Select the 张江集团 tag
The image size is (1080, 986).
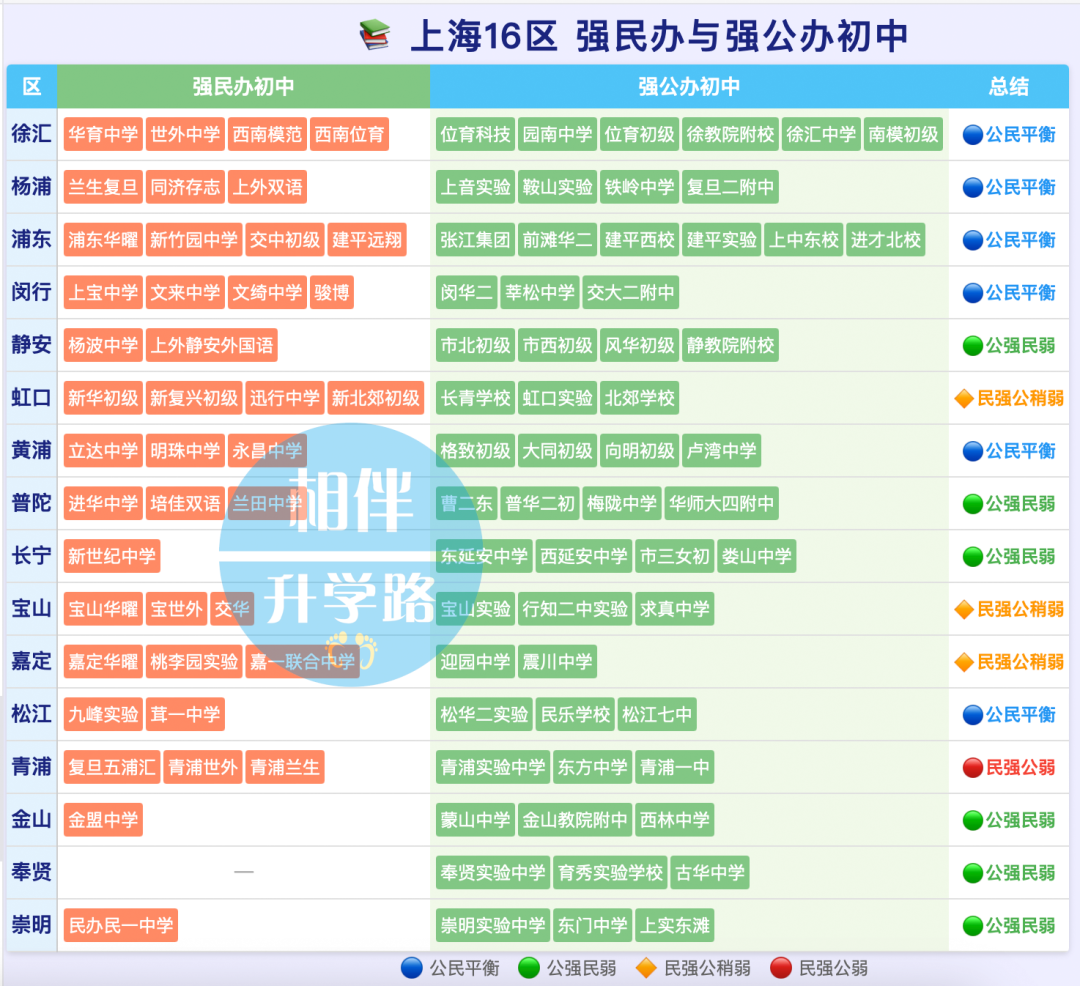(474, 239)
